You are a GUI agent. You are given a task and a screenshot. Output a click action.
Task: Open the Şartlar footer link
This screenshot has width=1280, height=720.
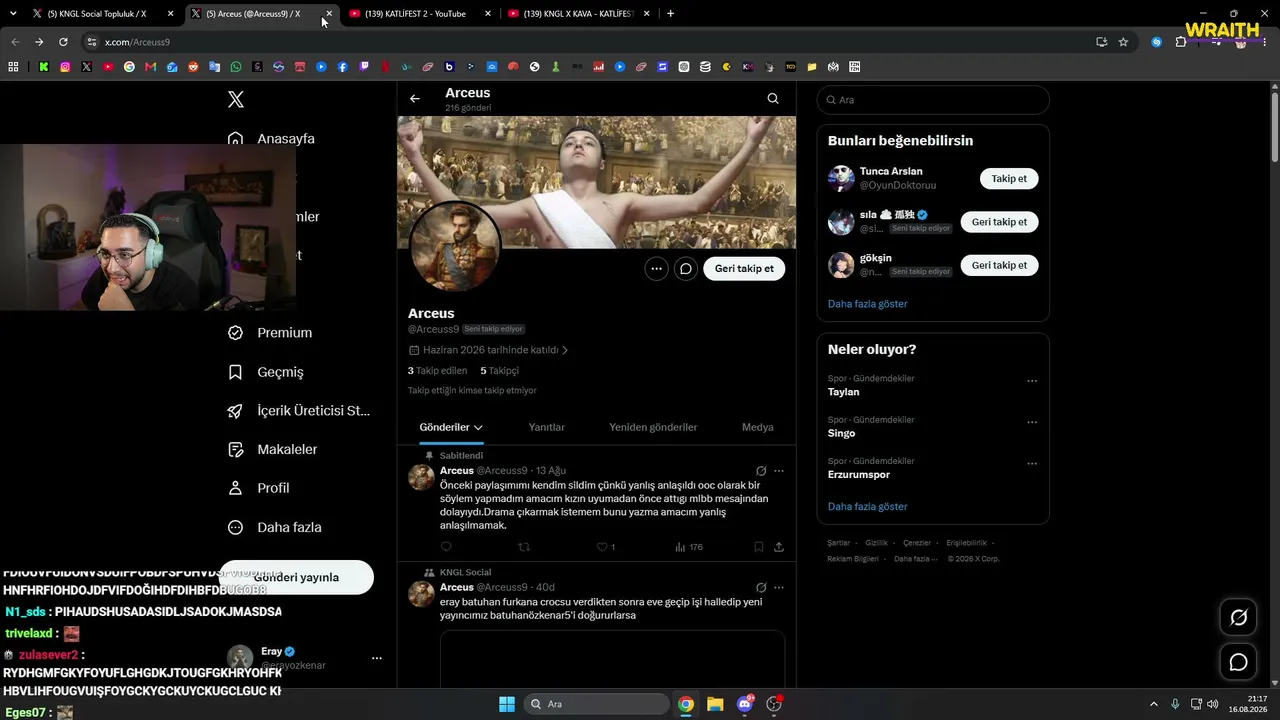[838, 543]
